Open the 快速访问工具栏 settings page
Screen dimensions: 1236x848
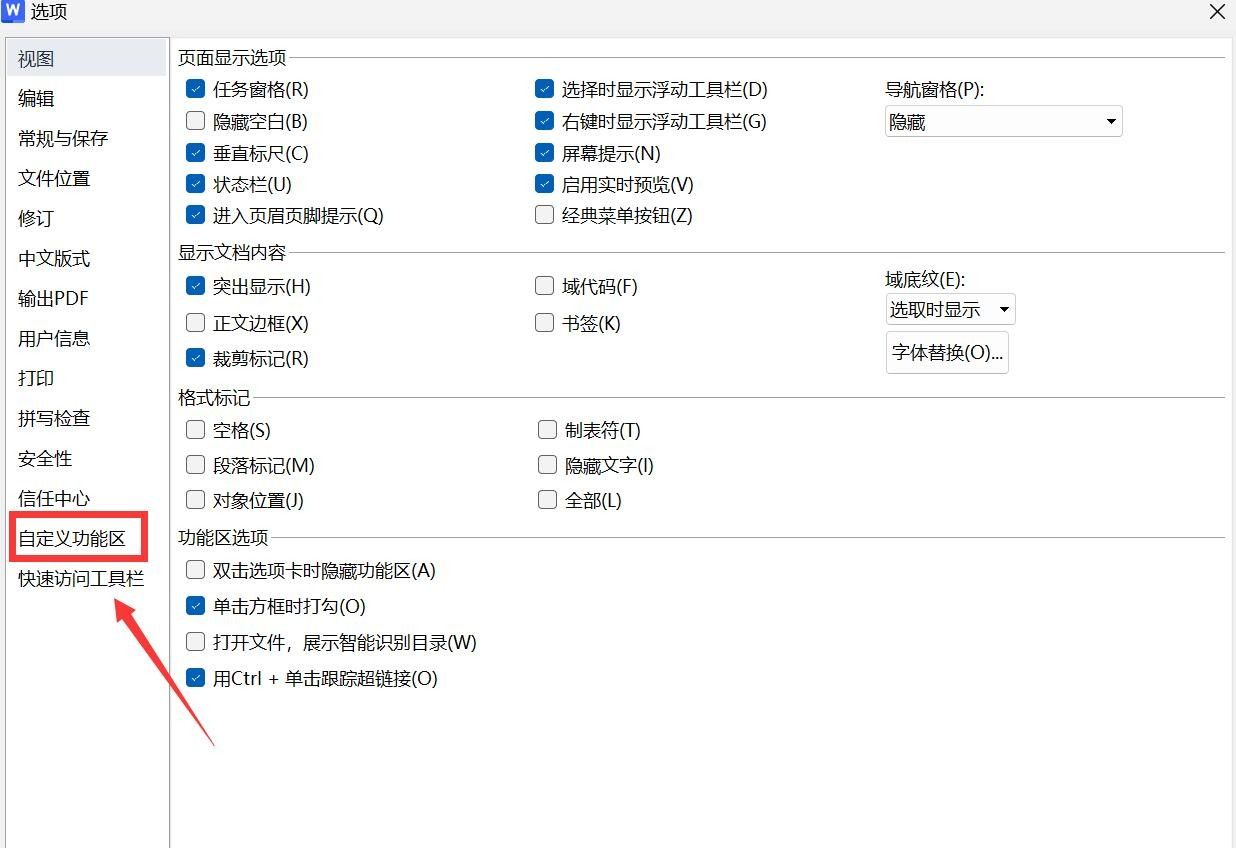tap(82, 578)
